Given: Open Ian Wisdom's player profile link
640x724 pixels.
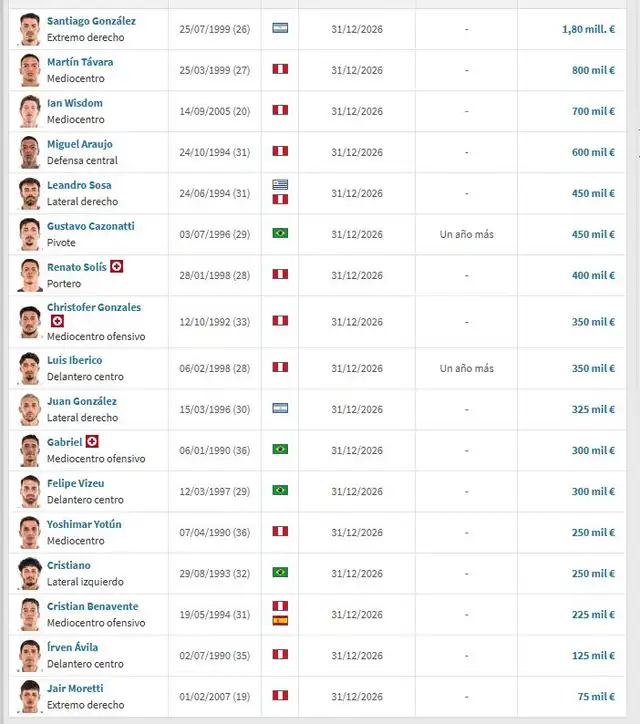Looking at the screenshot, I should (74, 103).
